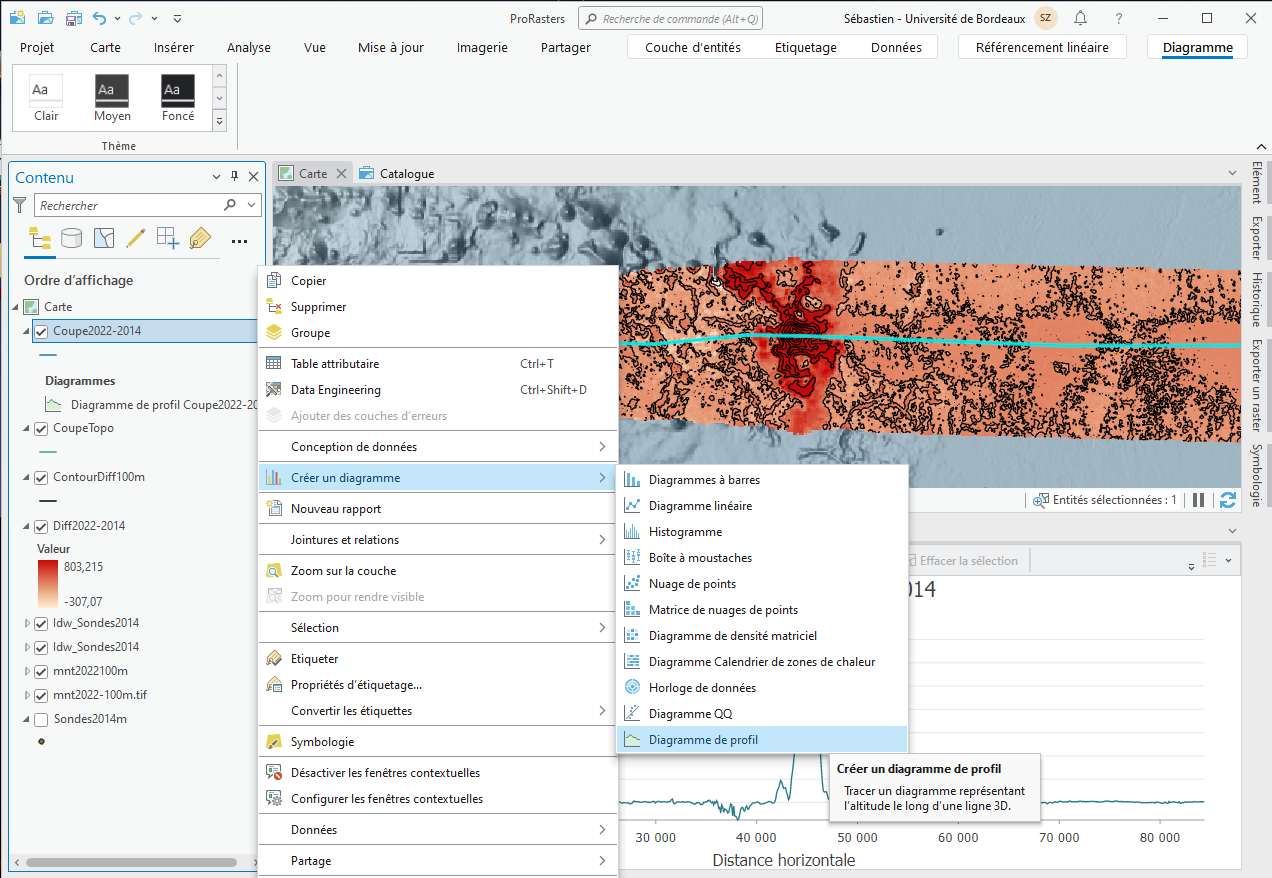1272x878 pixels.
Task: Apply the Foncé theme
Action: click(177, 98)
